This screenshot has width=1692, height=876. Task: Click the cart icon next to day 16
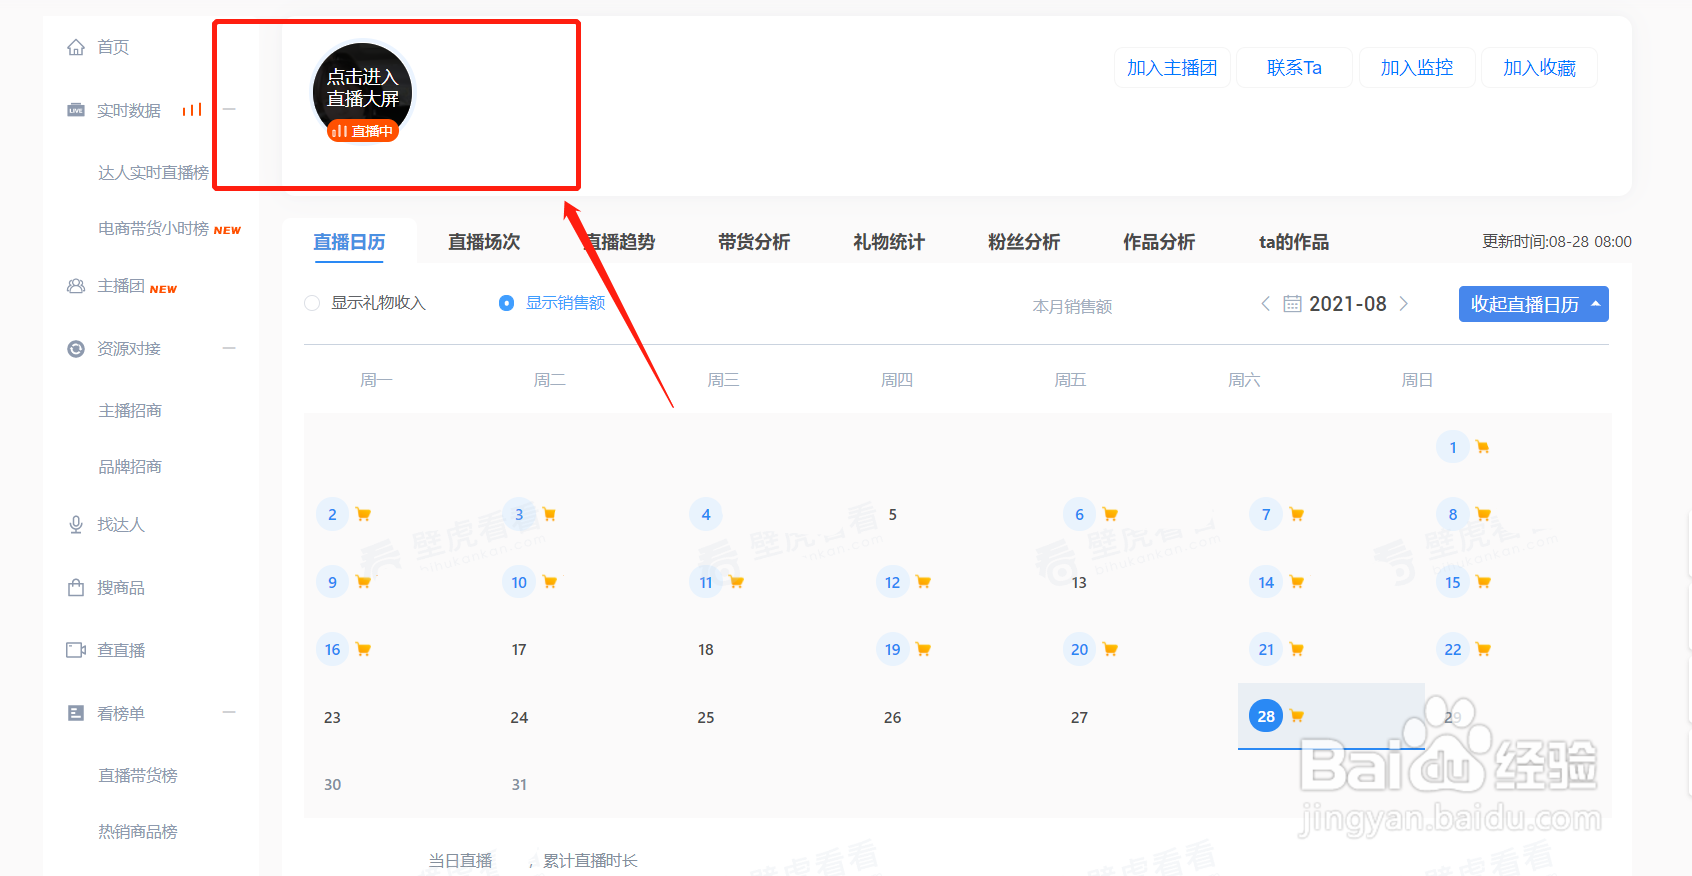tap(364, 649)
